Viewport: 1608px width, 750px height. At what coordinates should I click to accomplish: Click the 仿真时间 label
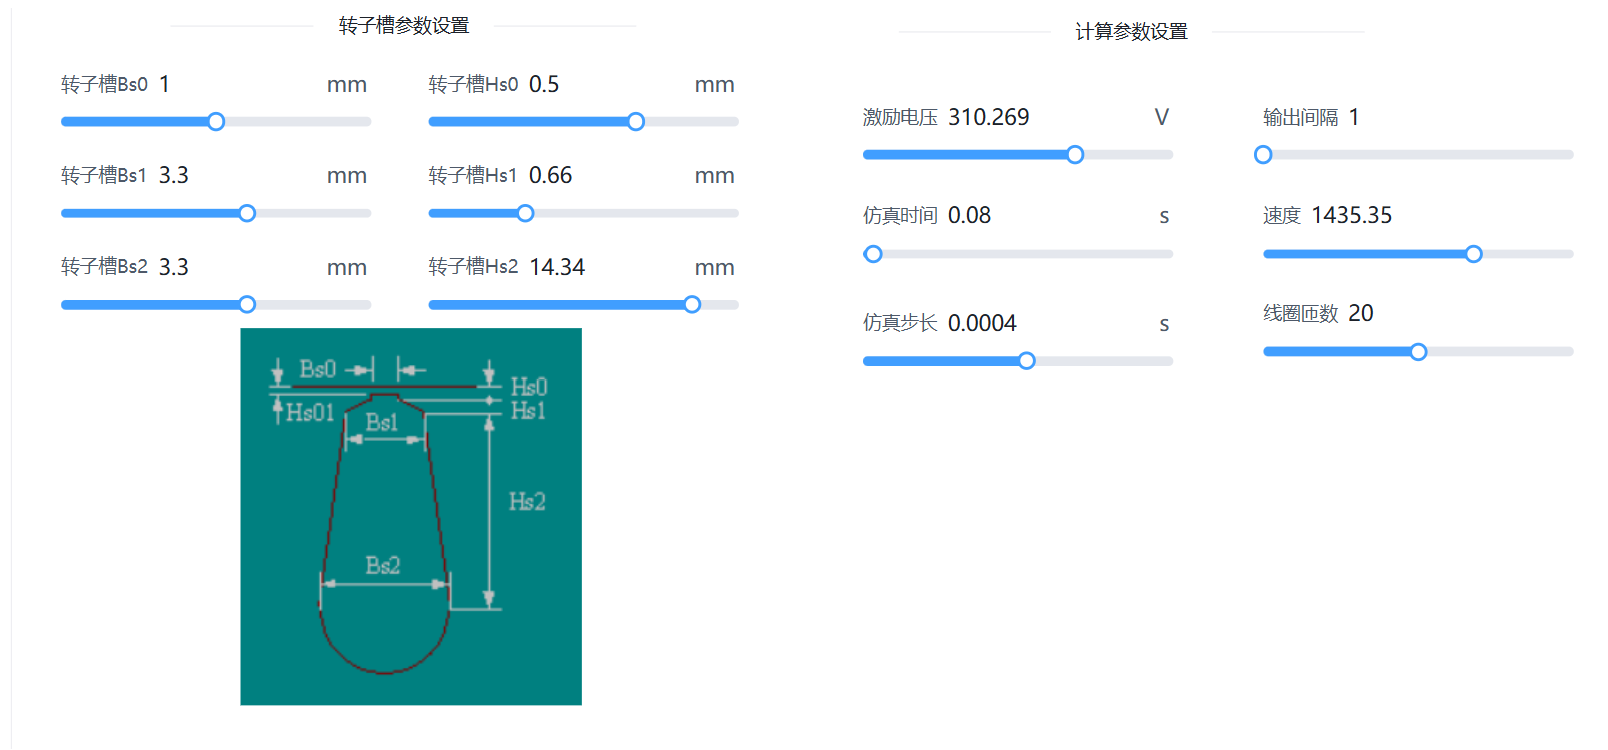(900, 216)
